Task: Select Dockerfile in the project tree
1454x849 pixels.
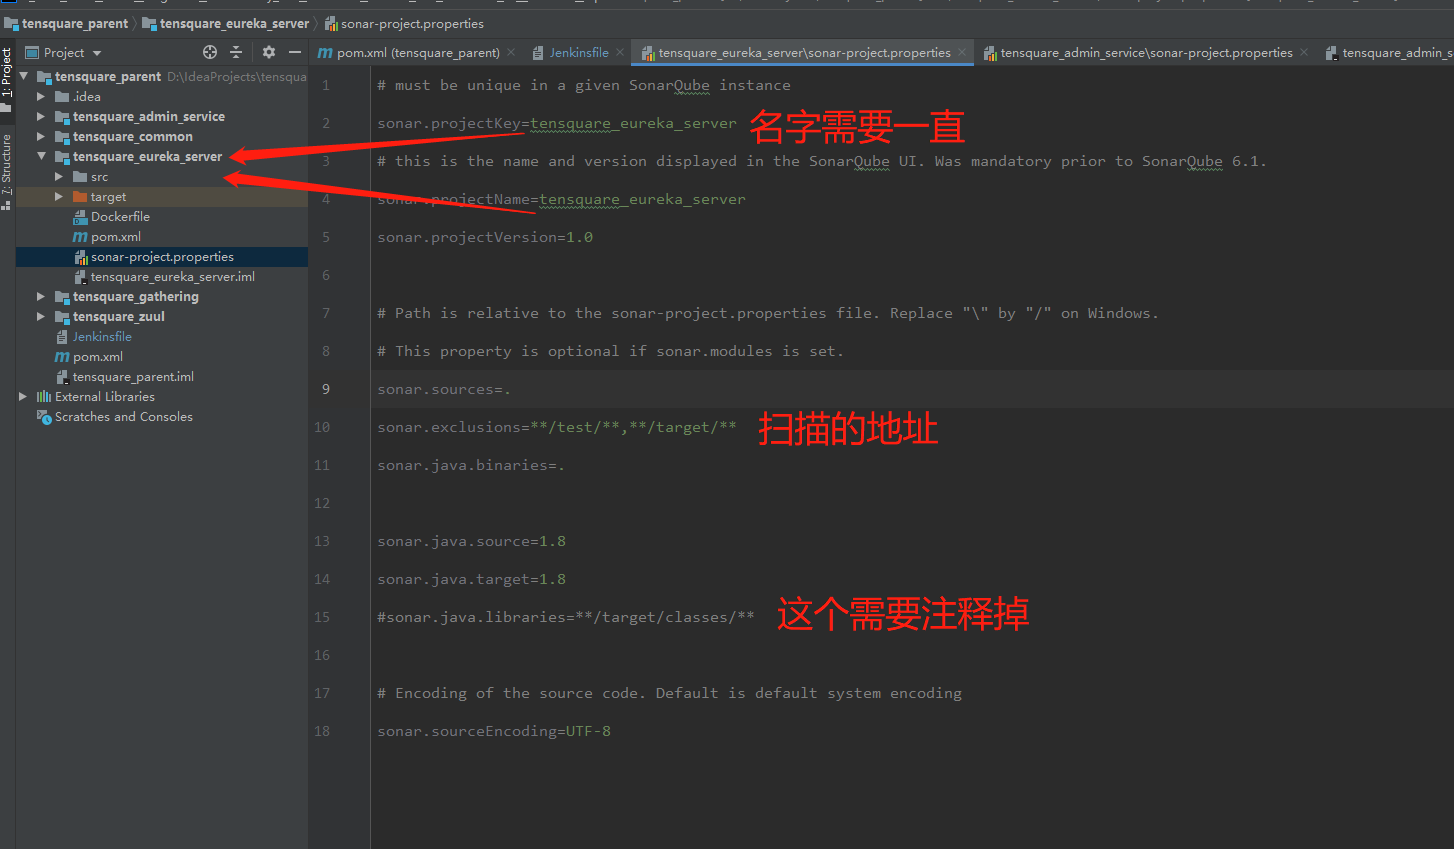Action: click(120, 217)
